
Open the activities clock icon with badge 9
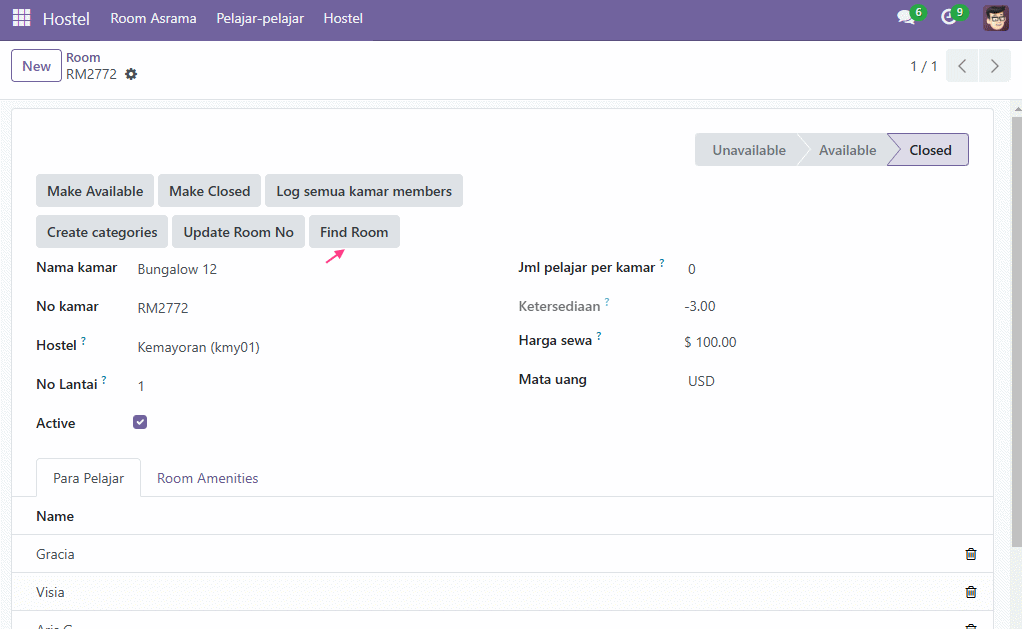952,16
